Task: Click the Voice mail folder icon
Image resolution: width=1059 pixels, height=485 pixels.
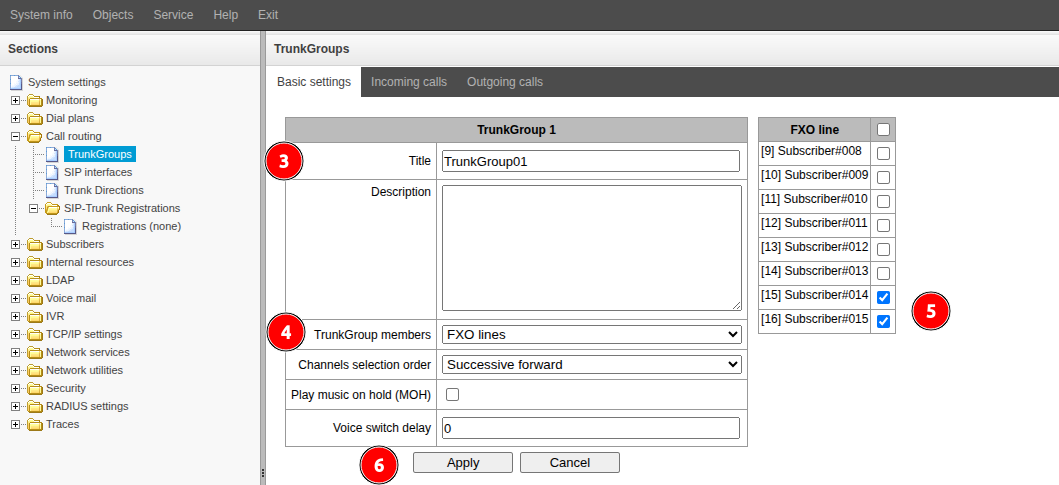Action: pos(35,298)
